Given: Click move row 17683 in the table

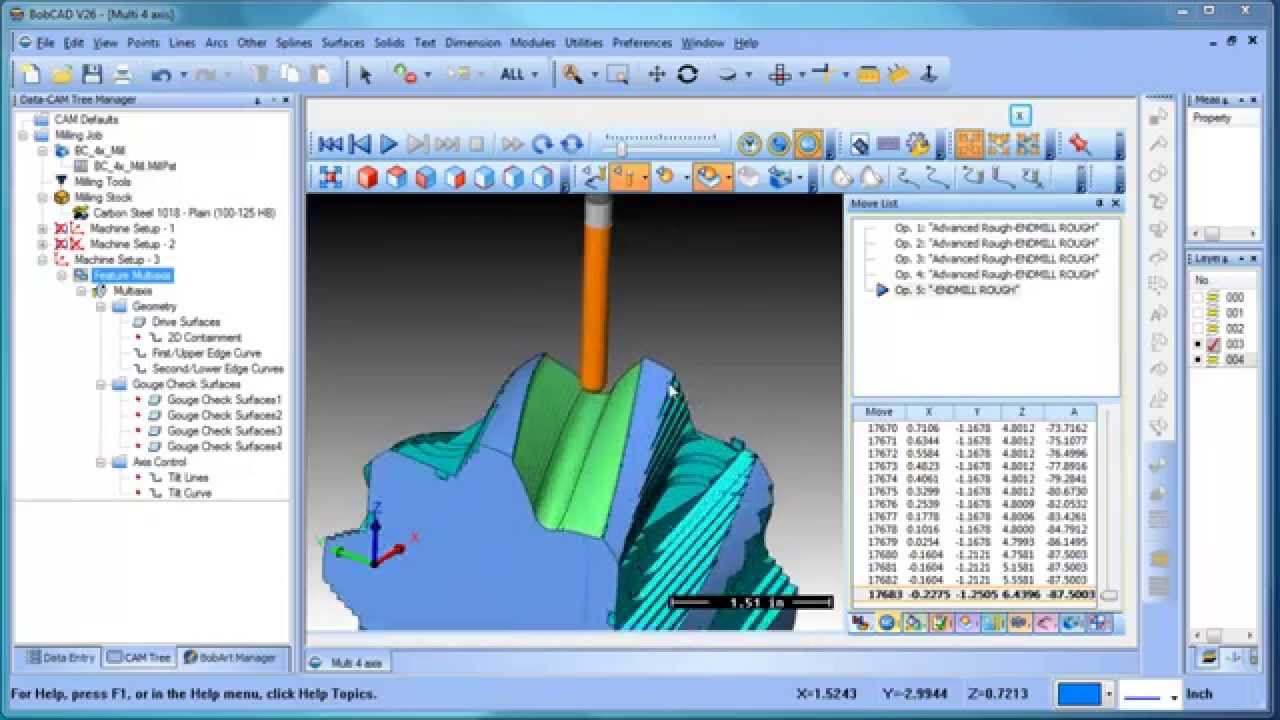Looking at the screenshot, I should (974, 594).
